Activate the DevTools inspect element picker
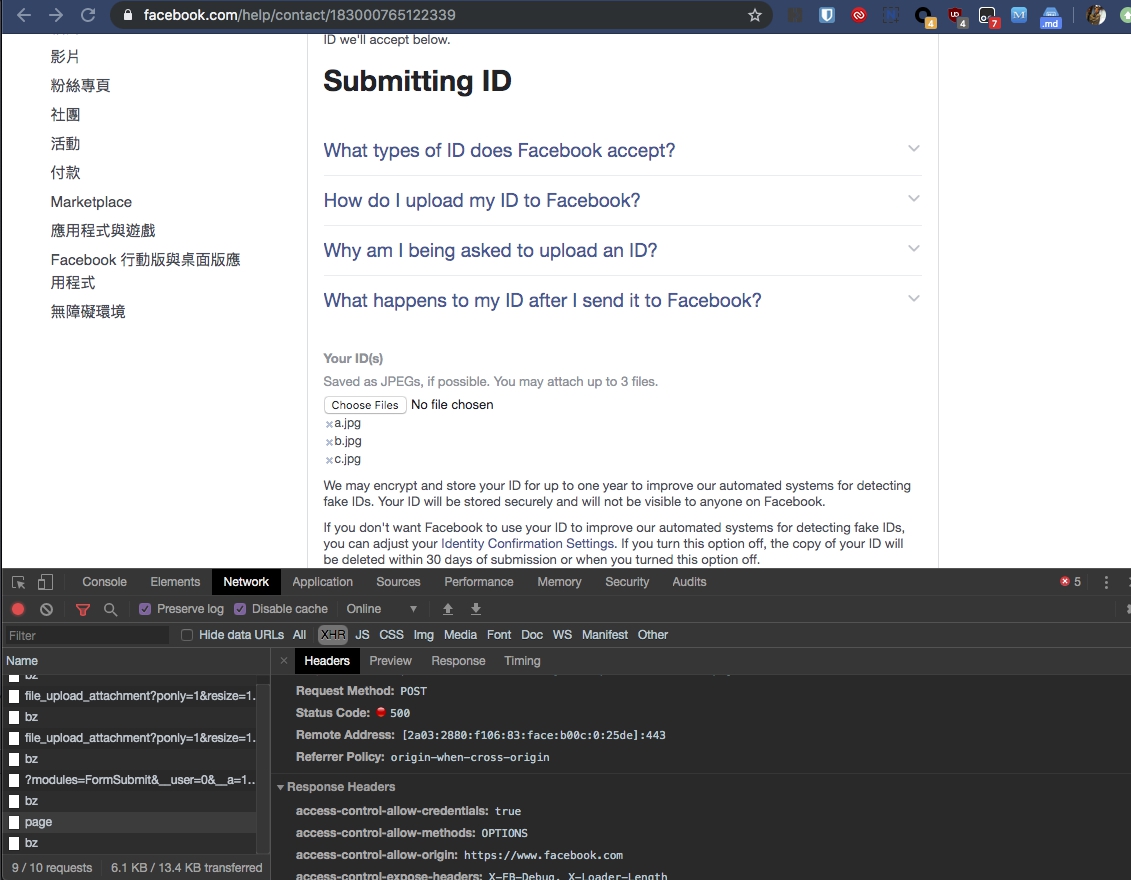1131x880 pixels. coord(19,582)
